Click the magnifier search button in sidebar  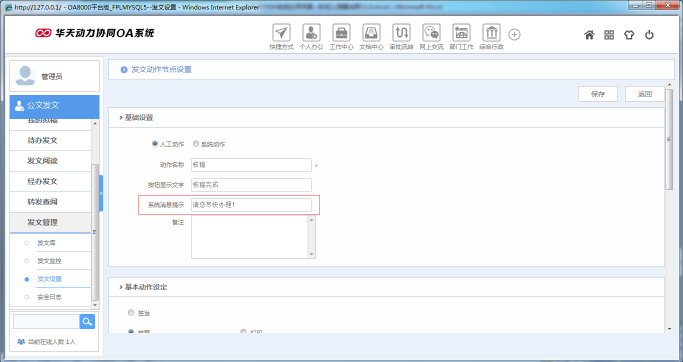[x=87, y=322]
